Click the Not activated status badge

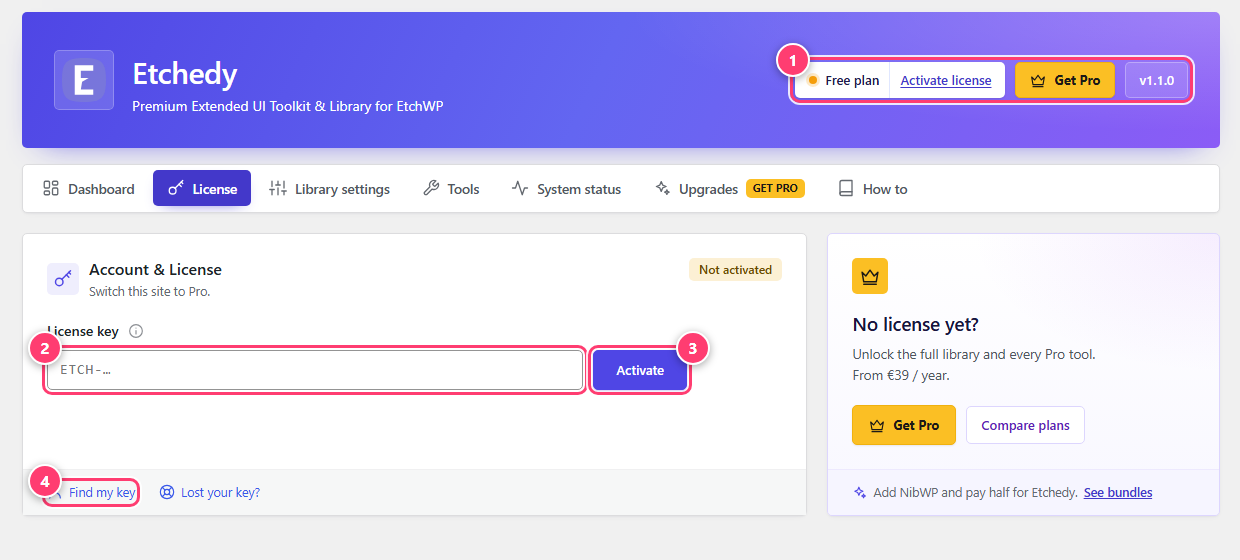coord(735,270)
